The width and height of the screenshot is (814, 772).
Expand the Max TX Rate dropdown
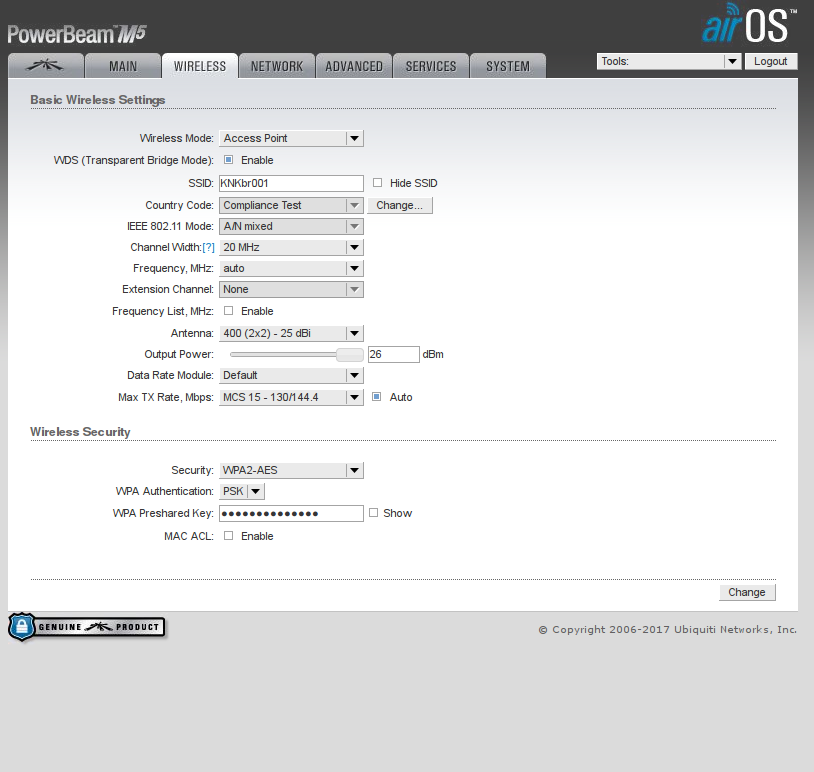pos(291,397)
